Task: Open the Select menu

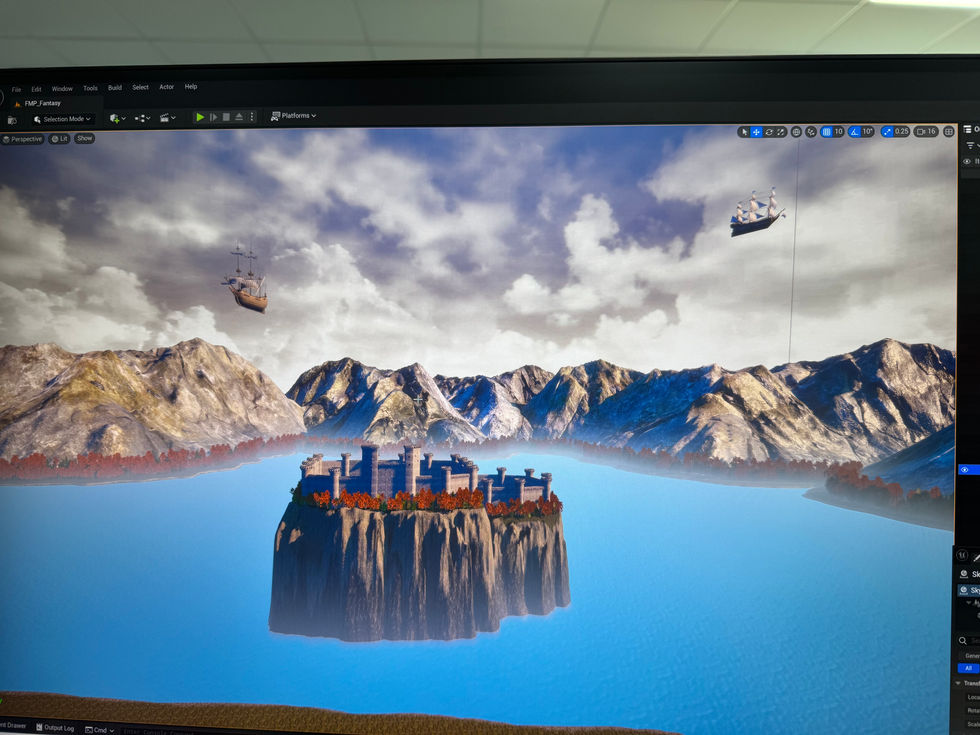Action: (141, 88)
